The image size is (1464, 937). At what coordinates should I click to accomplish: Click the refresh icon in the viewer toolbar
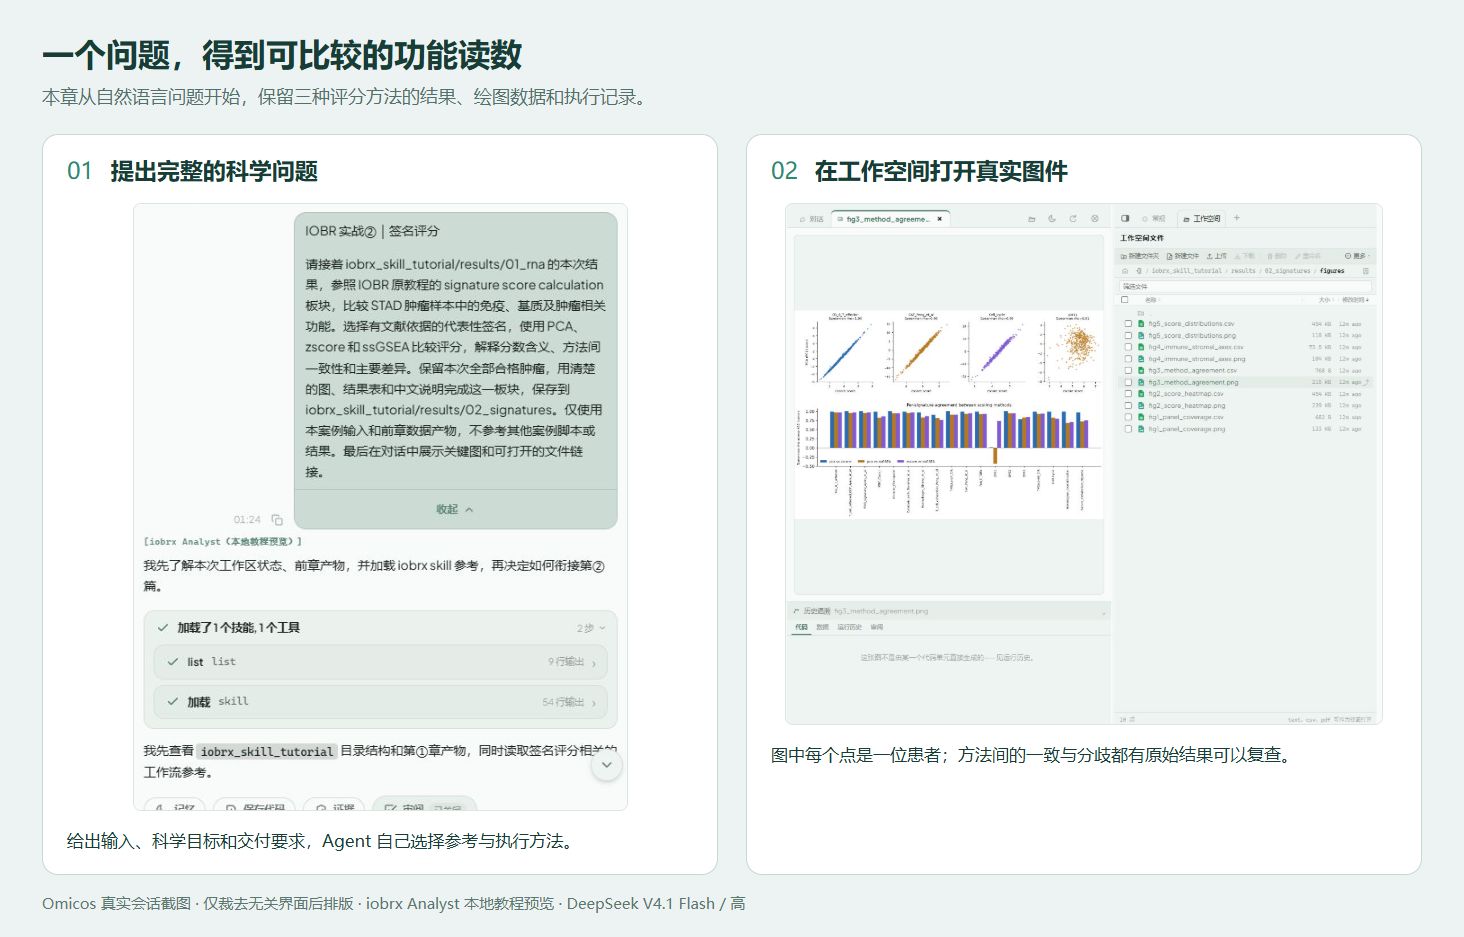(1073, 219)
